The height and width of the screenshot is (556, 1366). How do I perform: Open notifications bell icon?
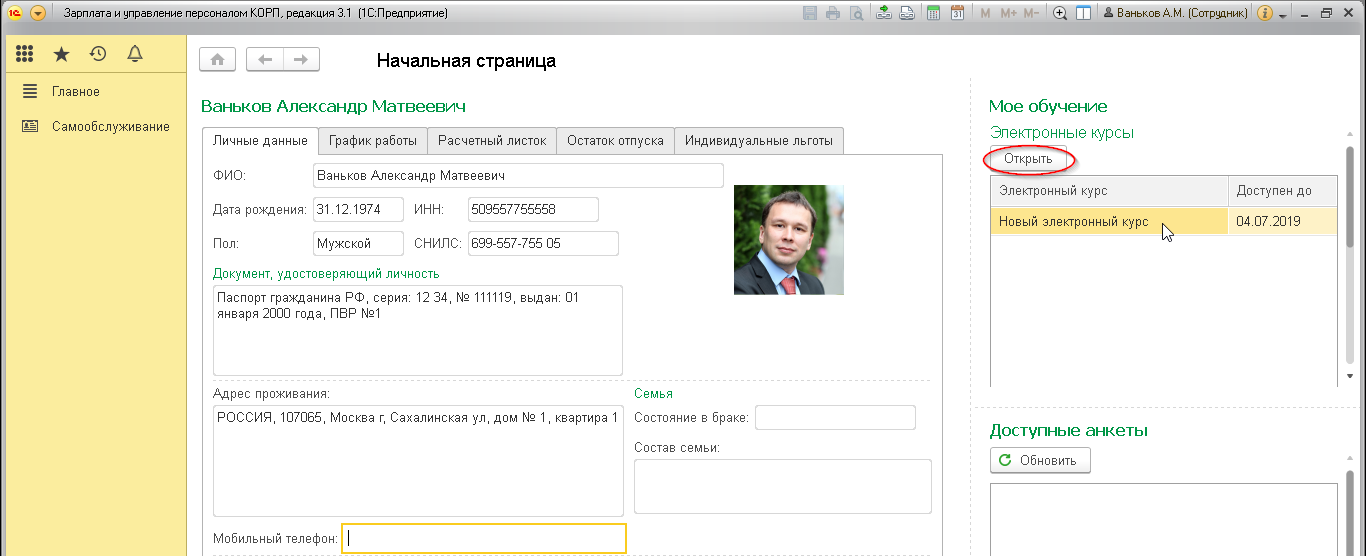click(x=135, y=55)
